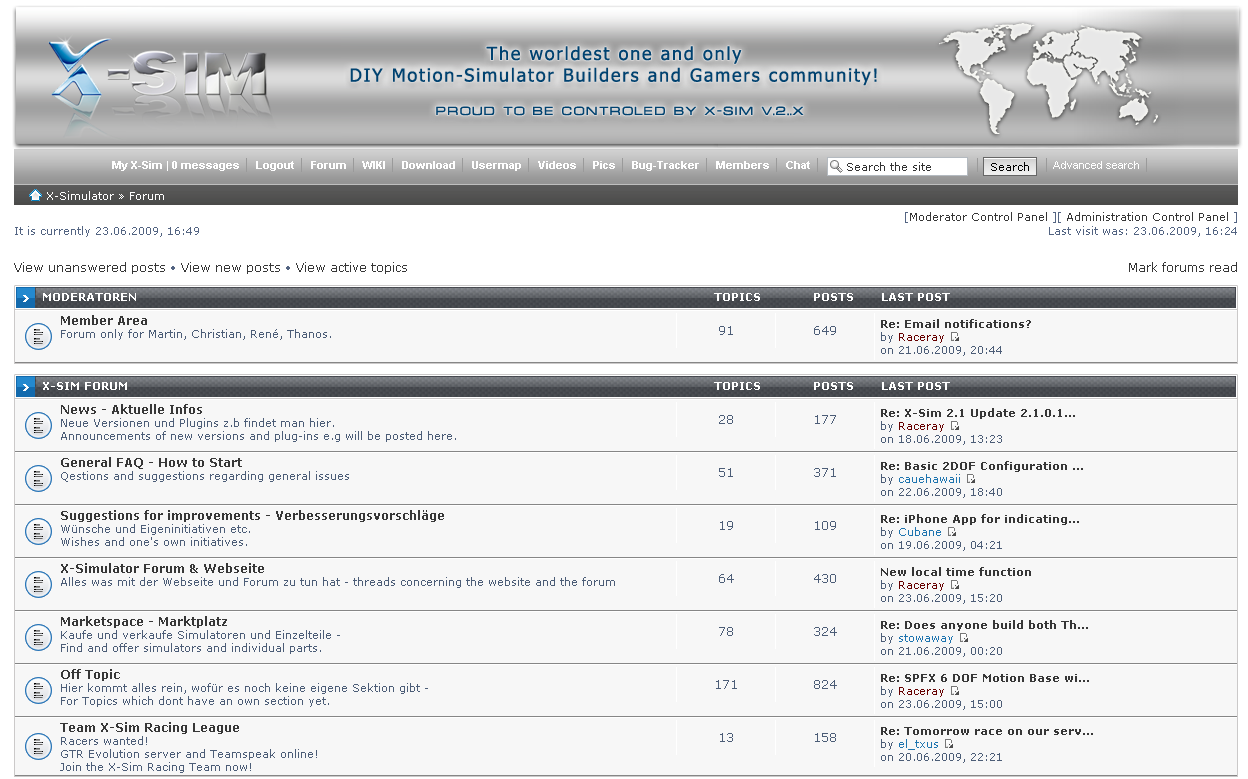View latest post icon next to cauehawaii
1248x779 pixels.
pos(971,479)
